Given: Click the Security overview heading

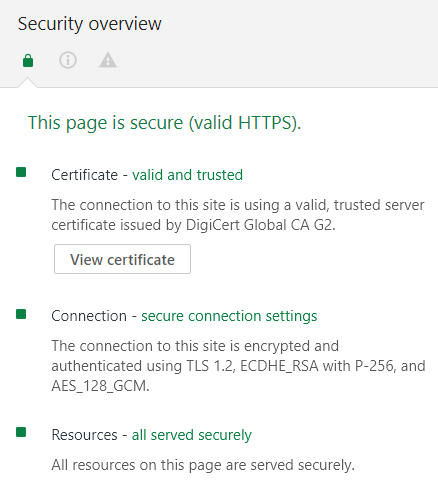Looking at the screenshot, I should [x=89, y=24].
